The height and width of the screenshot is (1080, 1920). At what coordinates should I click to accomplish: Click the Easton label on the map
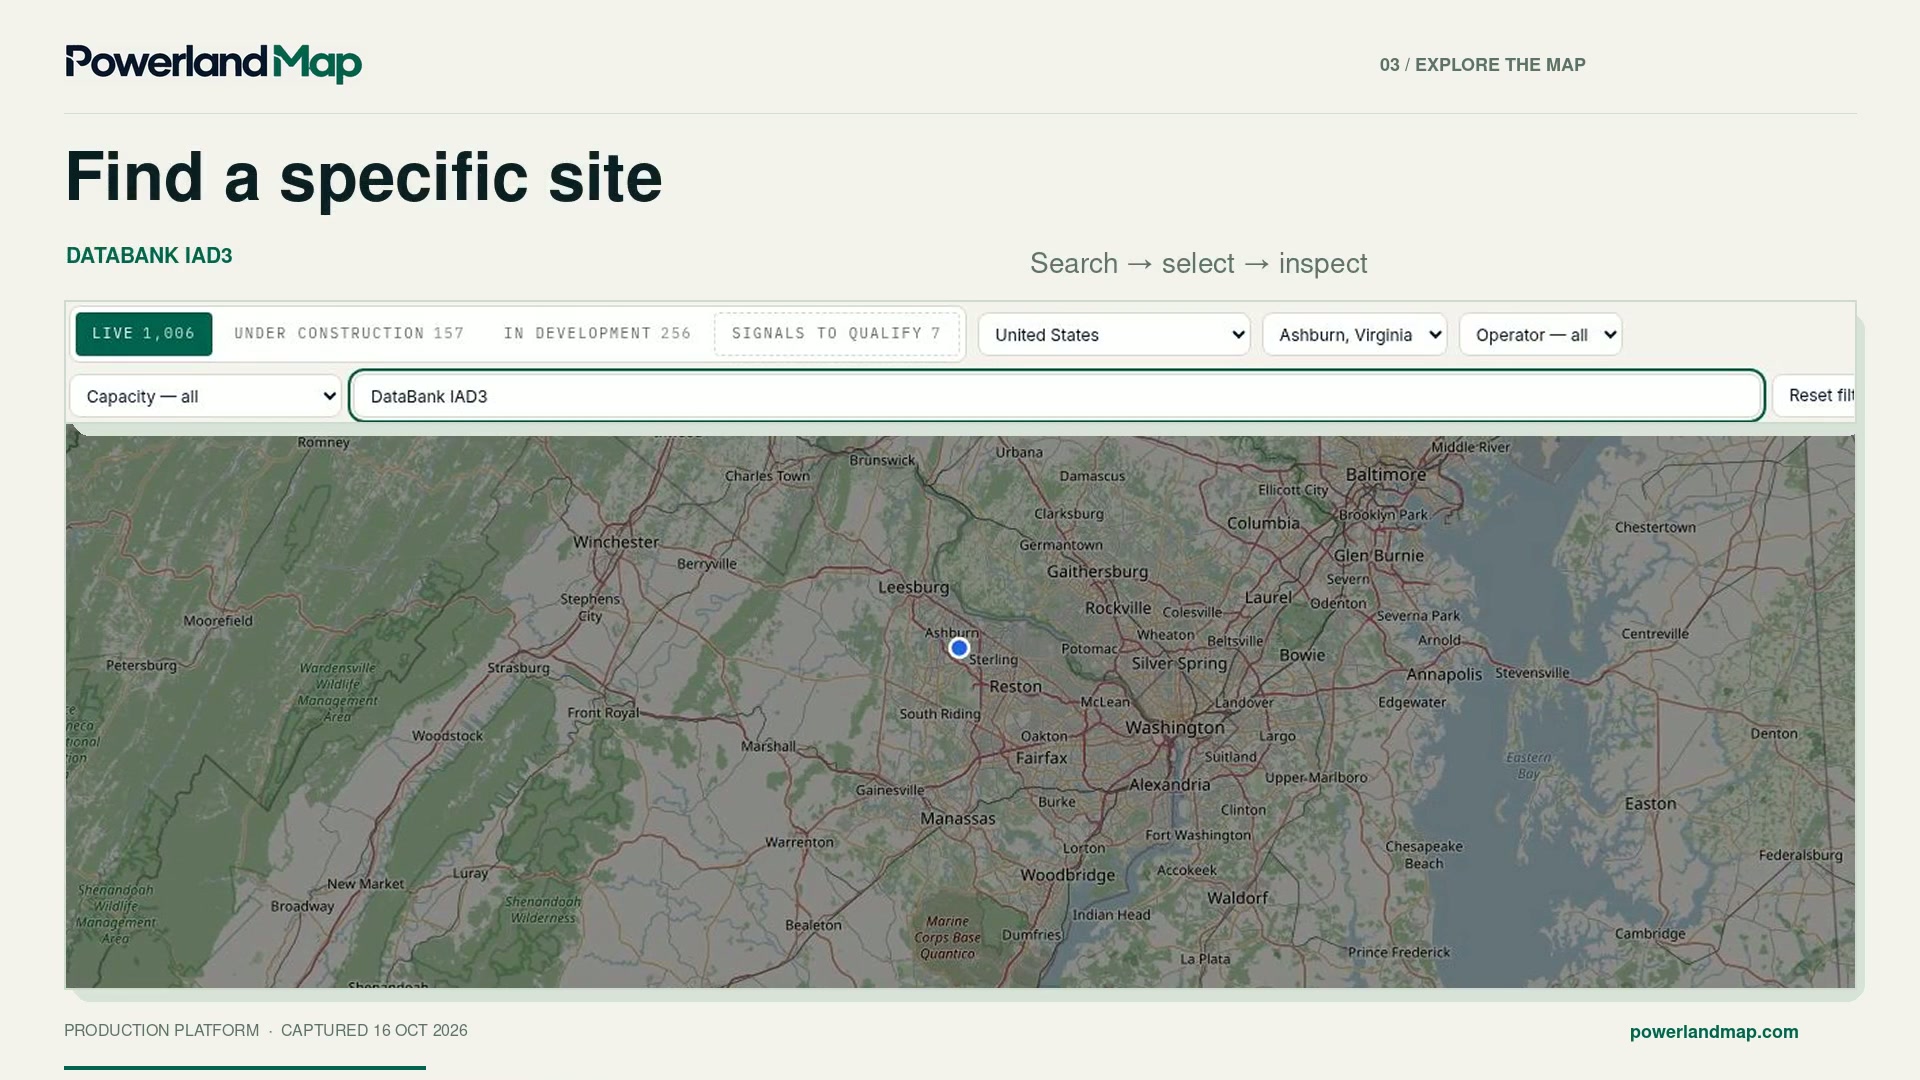[x=1650, y=804]
